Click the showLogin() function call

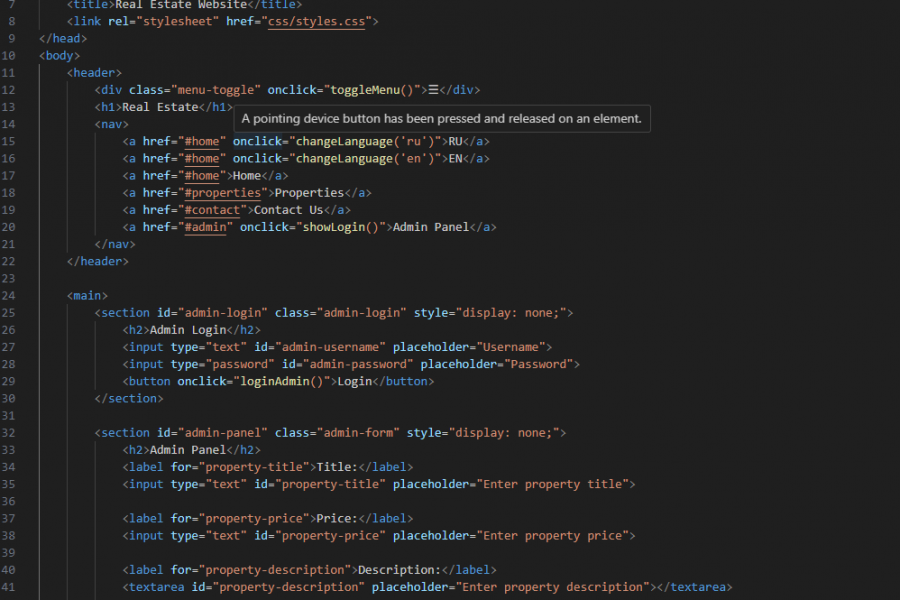click(x=341, y=227)
